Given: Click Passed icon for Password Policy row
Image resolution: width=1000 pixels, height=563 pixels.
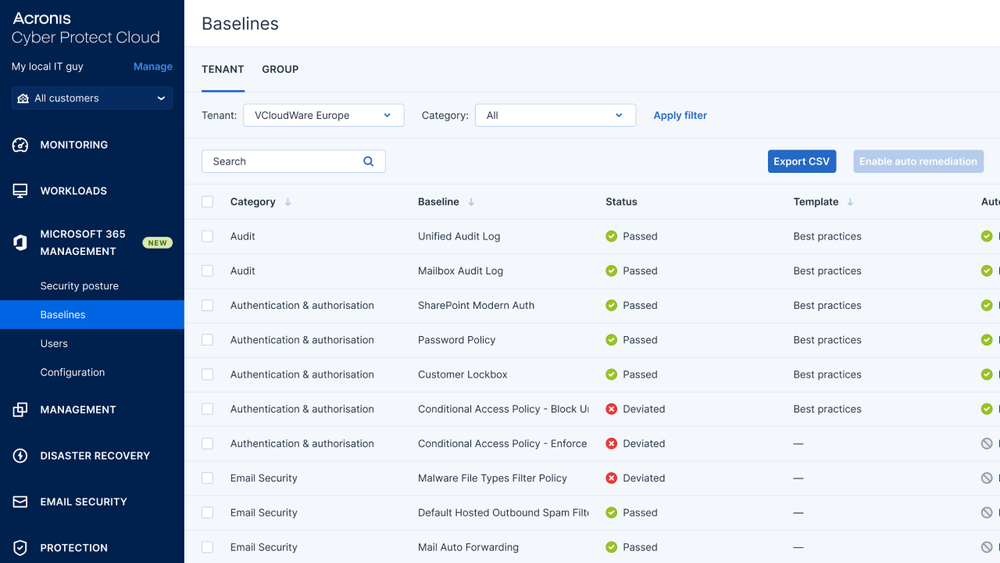Looking at the screenshot, I should coord(611,340).
